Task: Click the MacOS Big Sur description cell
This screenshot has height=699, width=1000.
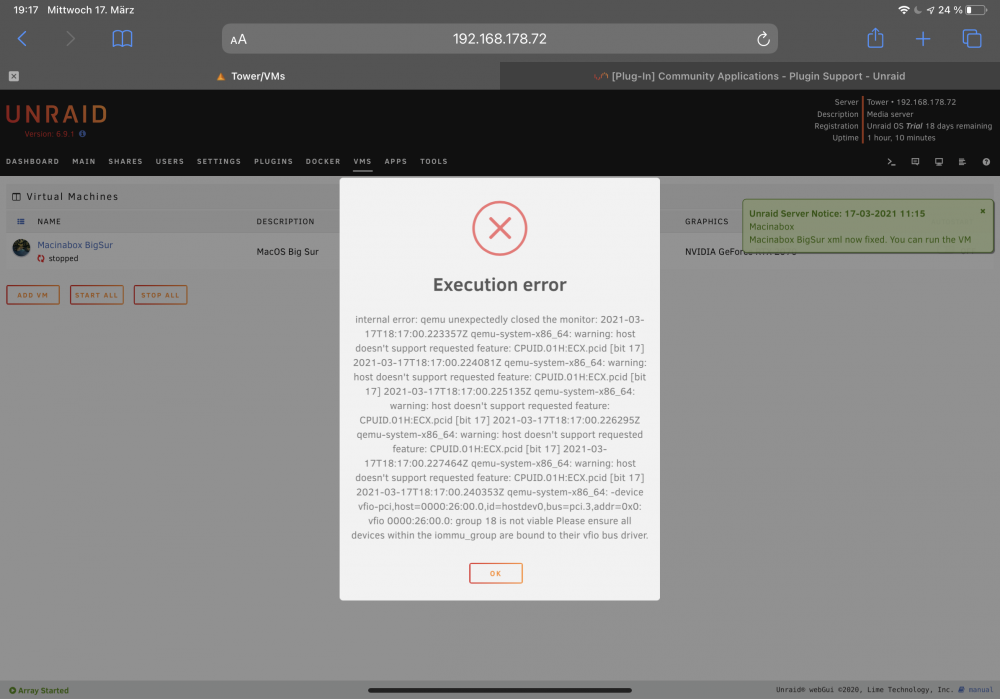Action: click(x=288, y=252)
